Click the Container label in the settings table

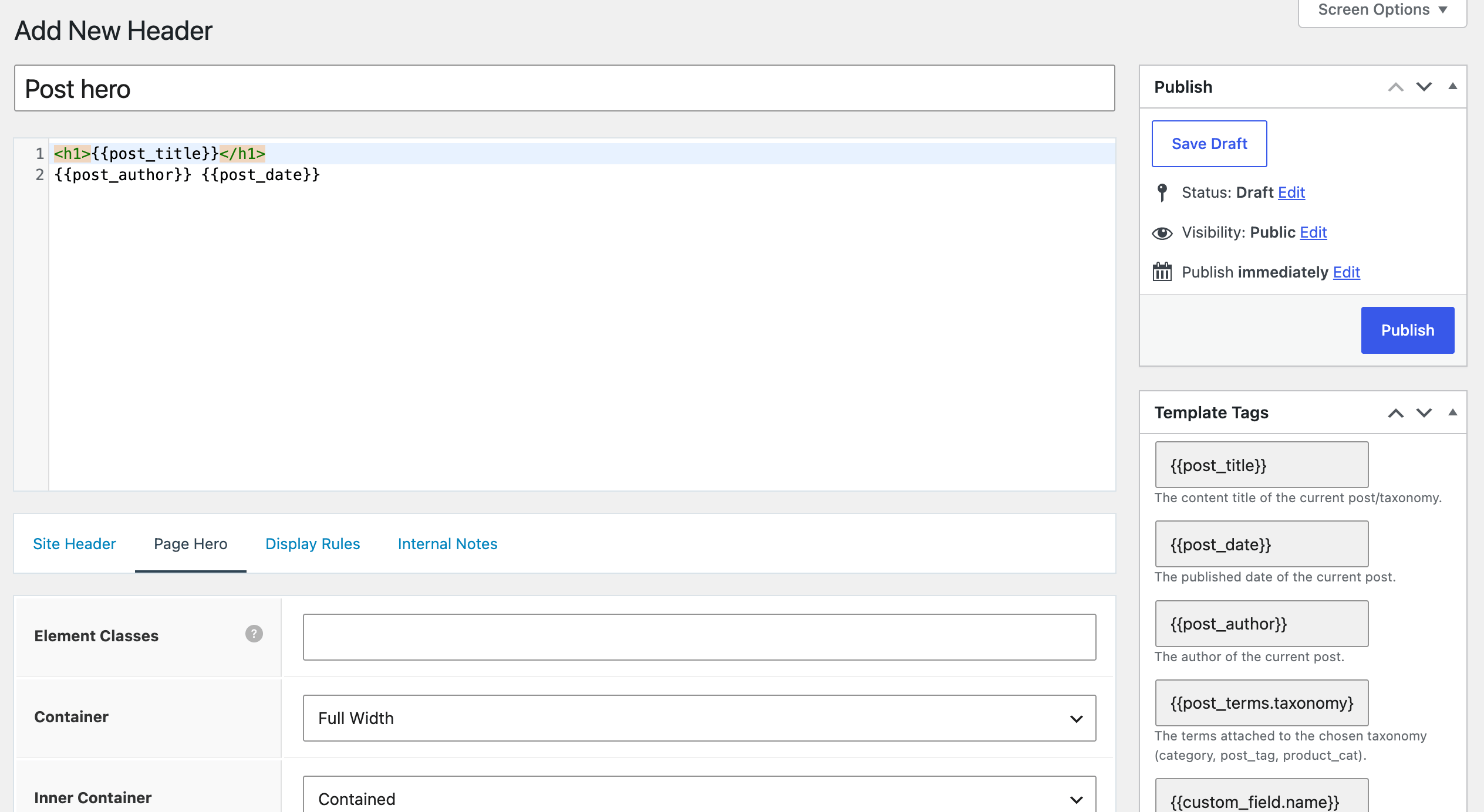coord(71,717)
